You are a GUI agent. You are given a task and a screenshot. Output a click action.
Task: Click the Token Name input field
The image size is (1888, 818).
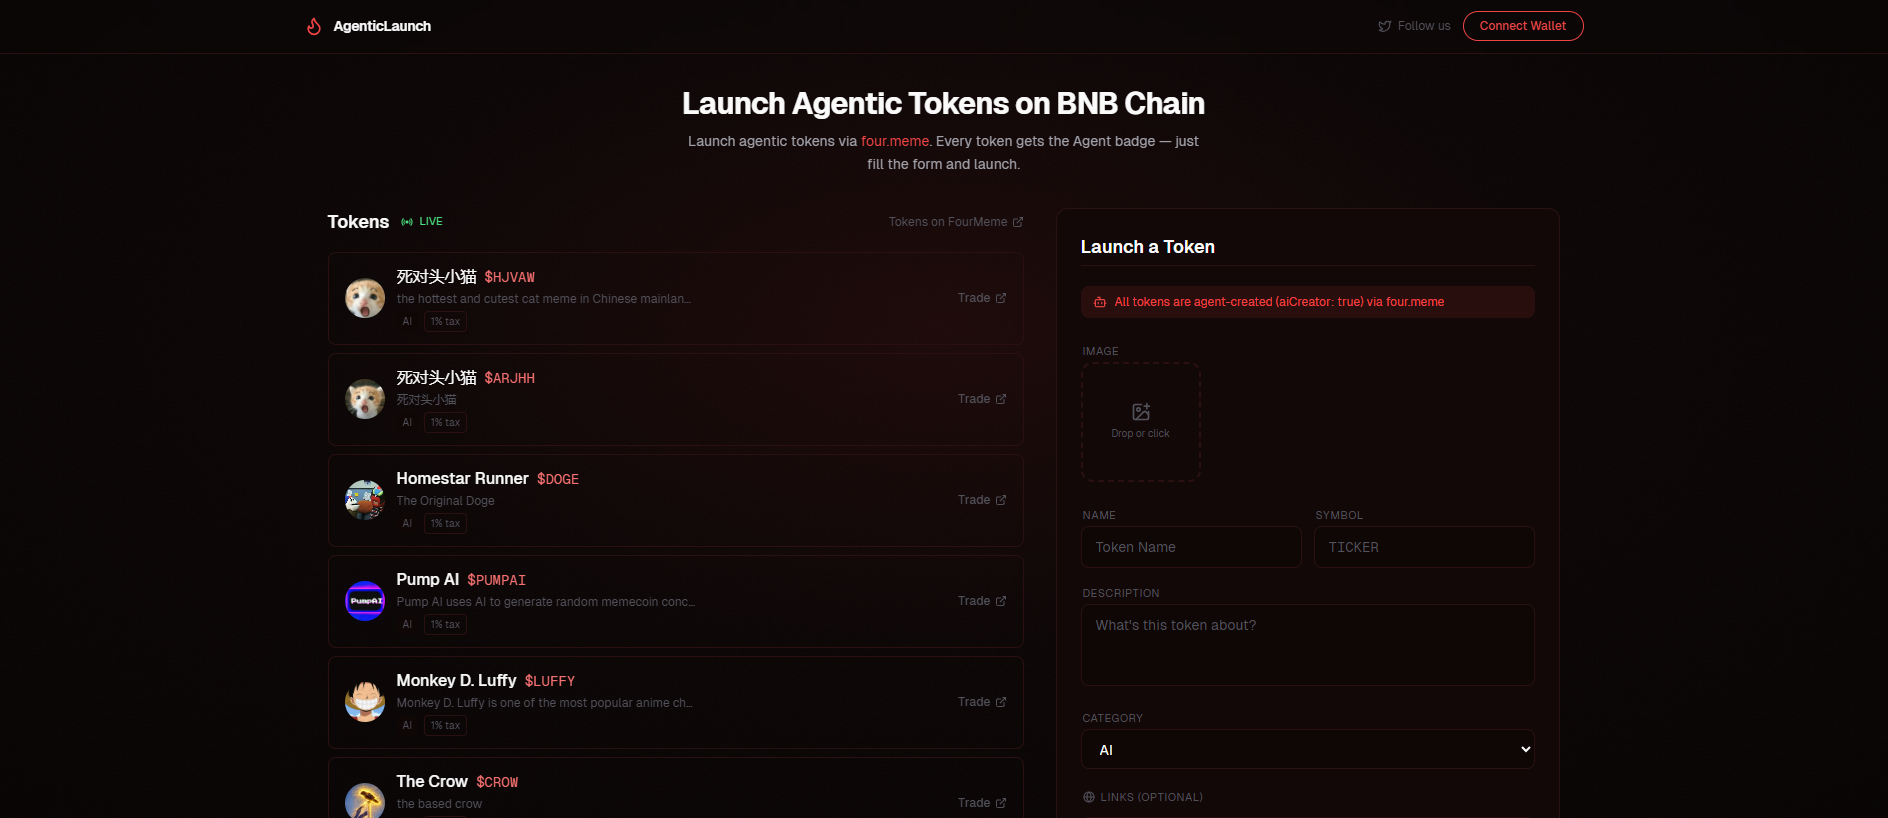click(x=1191, y=547)
